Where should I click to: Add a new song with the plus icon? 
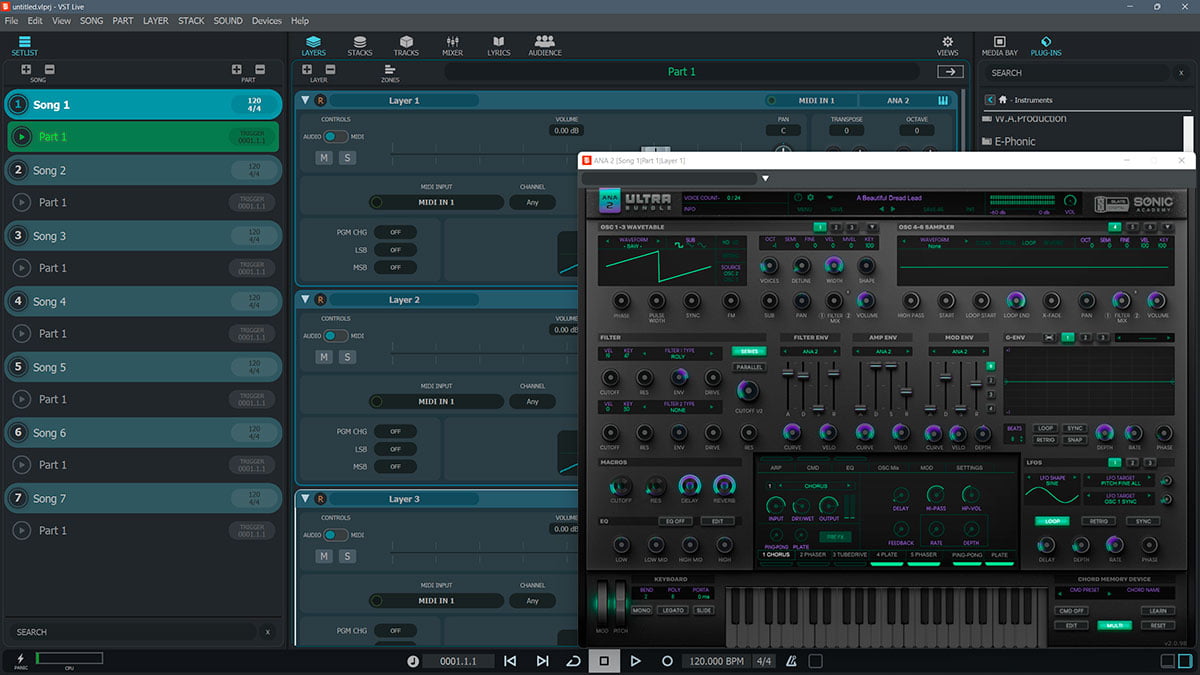(x=26, y=69)
